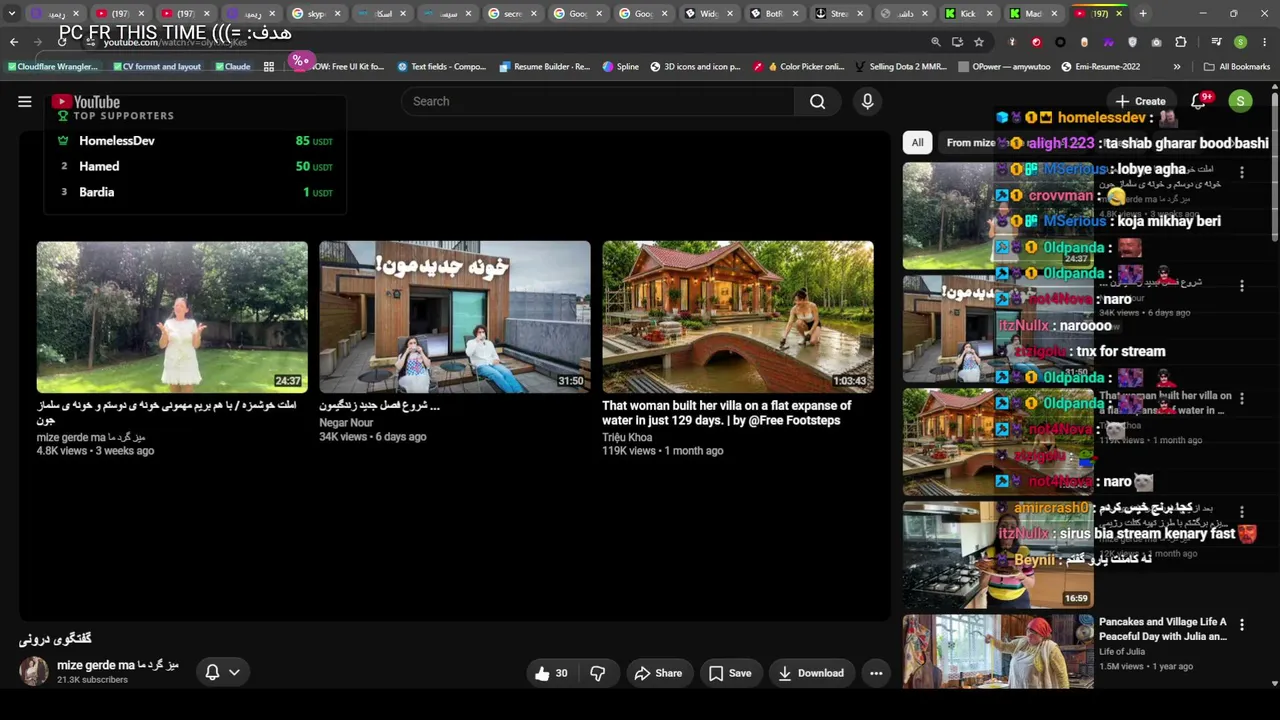Open the All Bookmarks folder
The image size is (1280, 720).
click(x=1237, y=67)
